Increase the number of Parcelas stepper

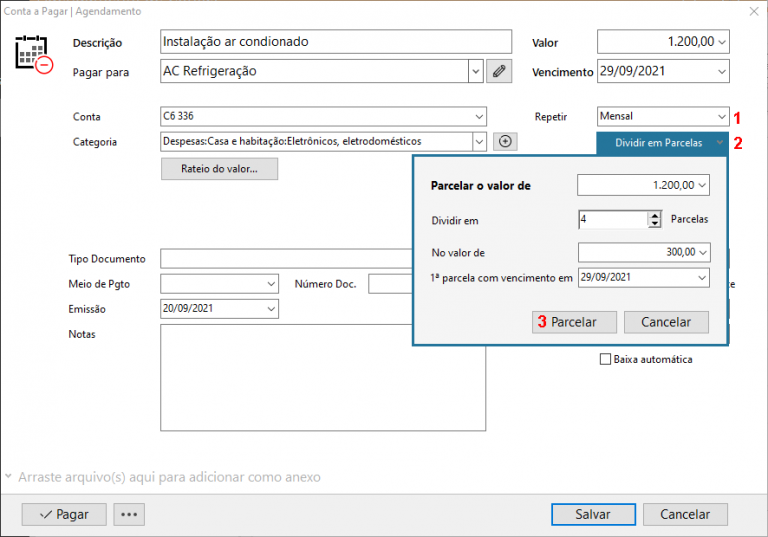pos(655,215)
